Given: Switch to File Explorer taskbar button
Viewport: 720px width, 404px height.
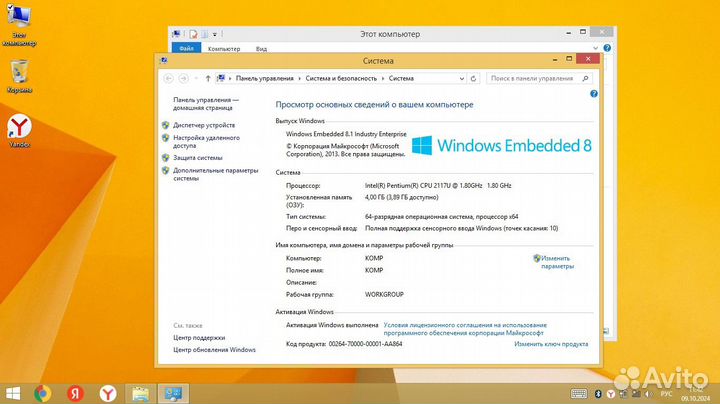Looking at the screenshot, I should point(141,393).
